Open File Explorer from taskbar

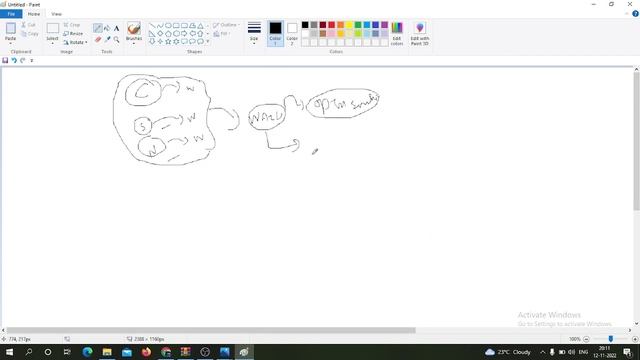click(x=107, y=352)
